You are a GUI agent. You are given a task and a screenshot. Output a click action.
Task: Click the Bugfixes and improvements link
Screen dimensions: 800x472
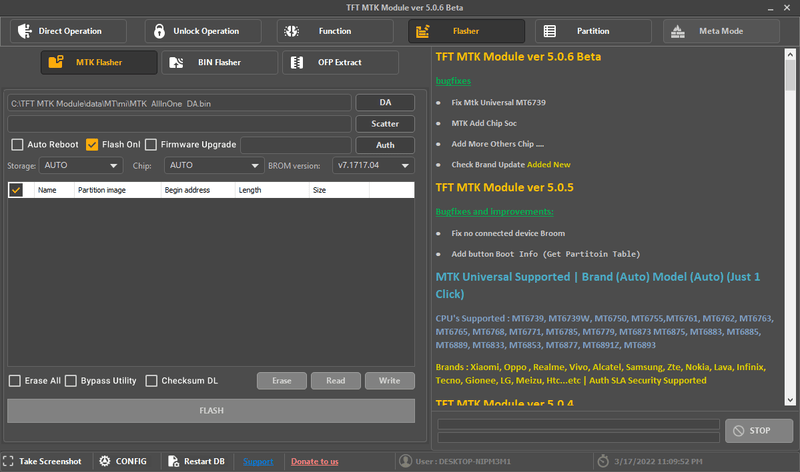tap(494, 211)
